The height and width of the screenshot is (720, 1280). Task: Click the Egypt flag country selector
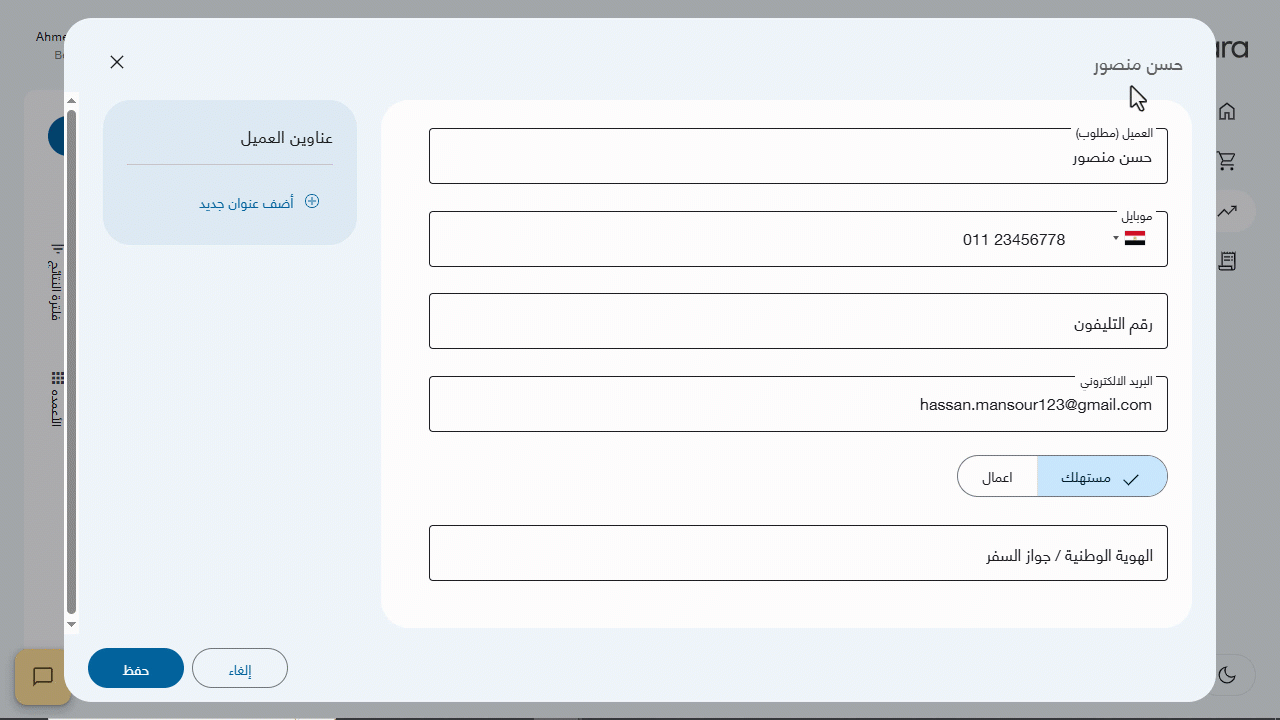[1135, 238]
